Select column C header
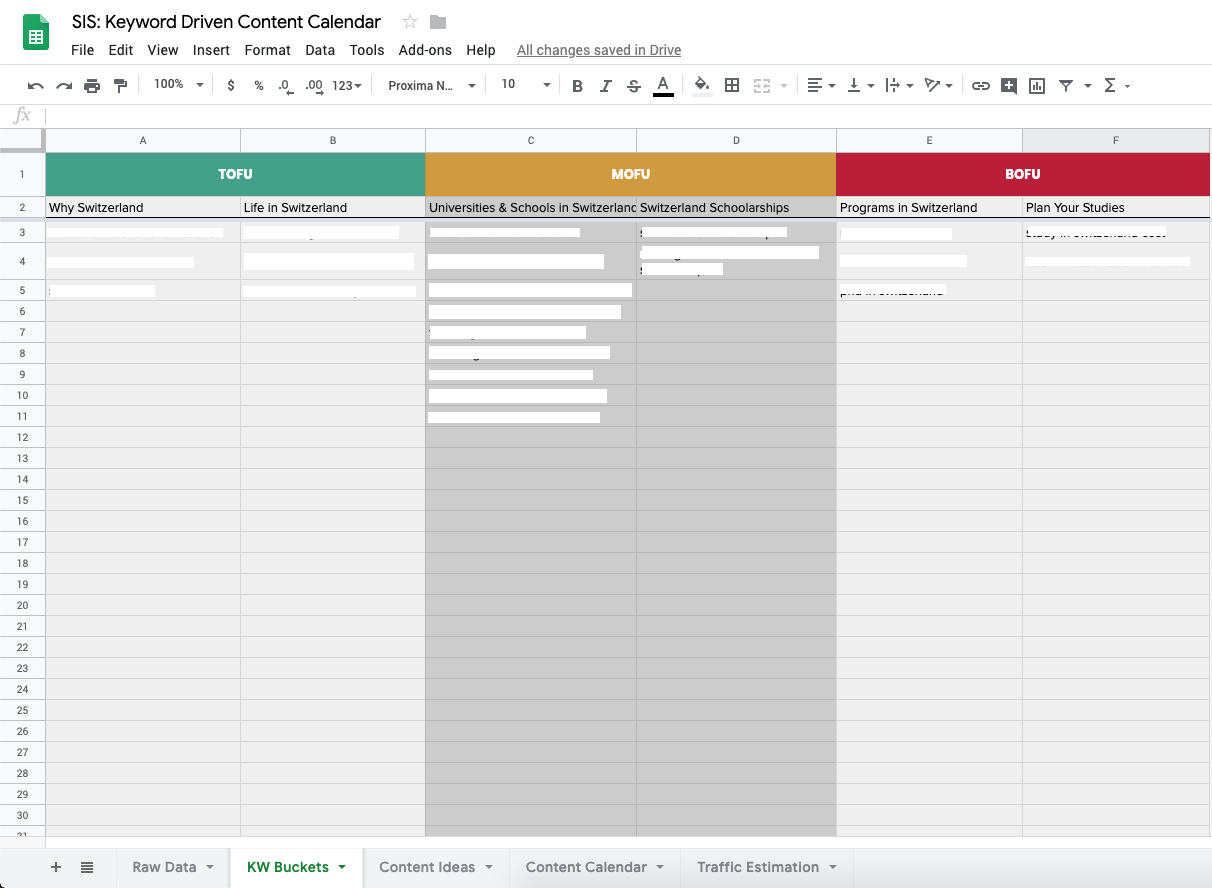 (531, 140)
